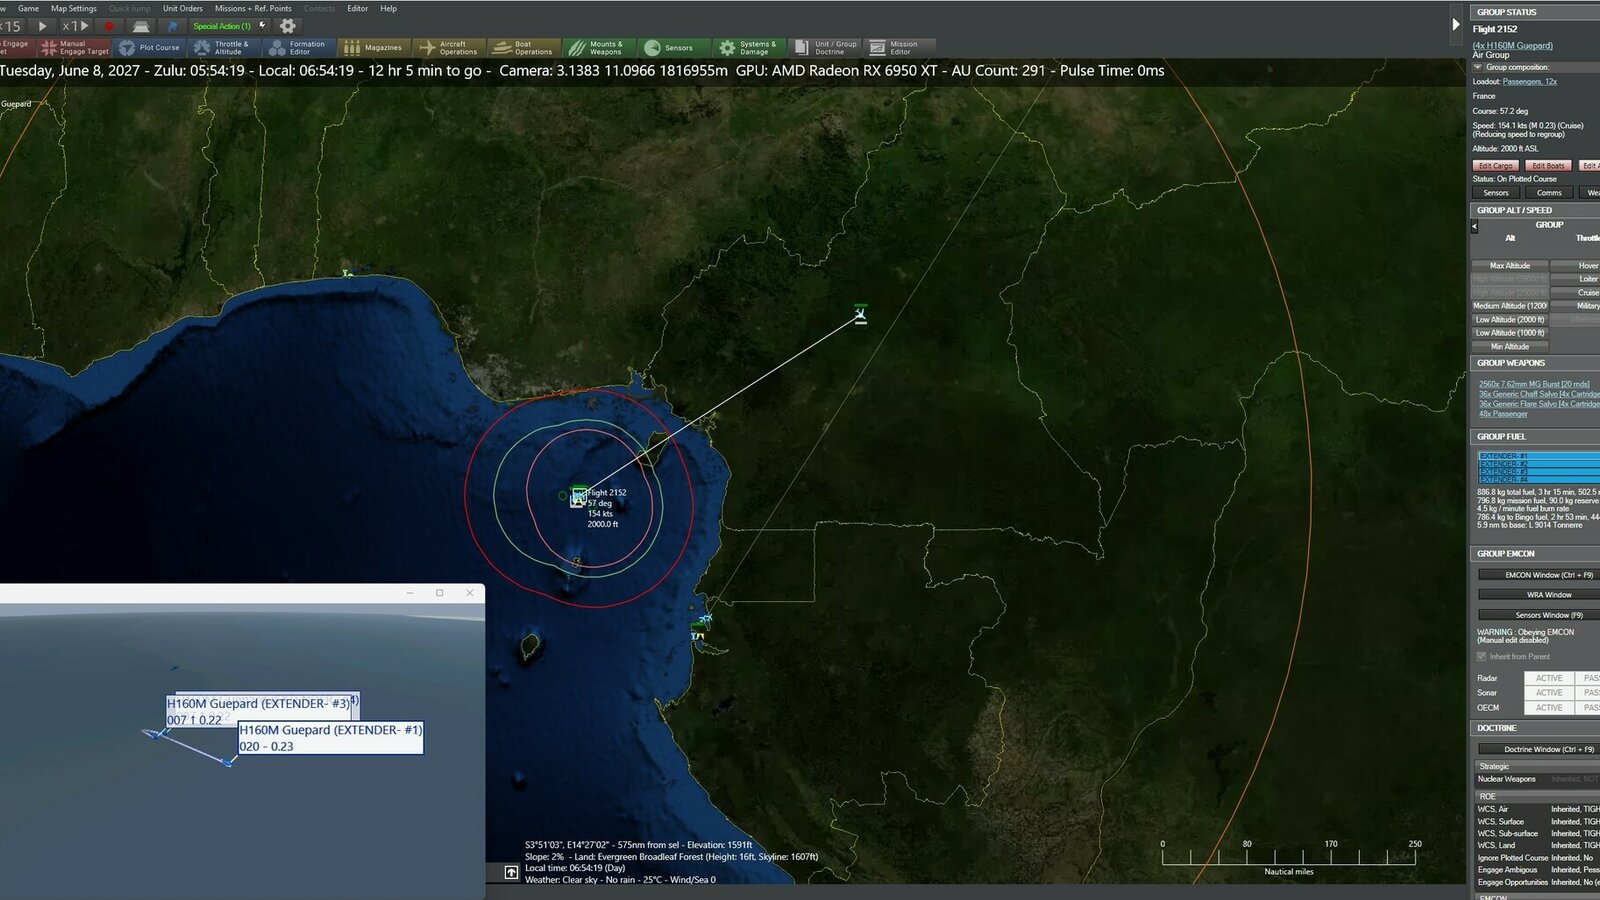This screenshot has height=900, width=1600.
Task: Open Boat Operations
Action: click(523, 47)
